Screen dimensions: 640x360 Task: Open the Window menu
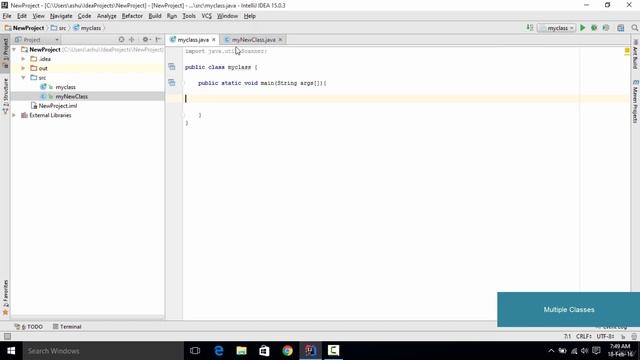point(227,16)
